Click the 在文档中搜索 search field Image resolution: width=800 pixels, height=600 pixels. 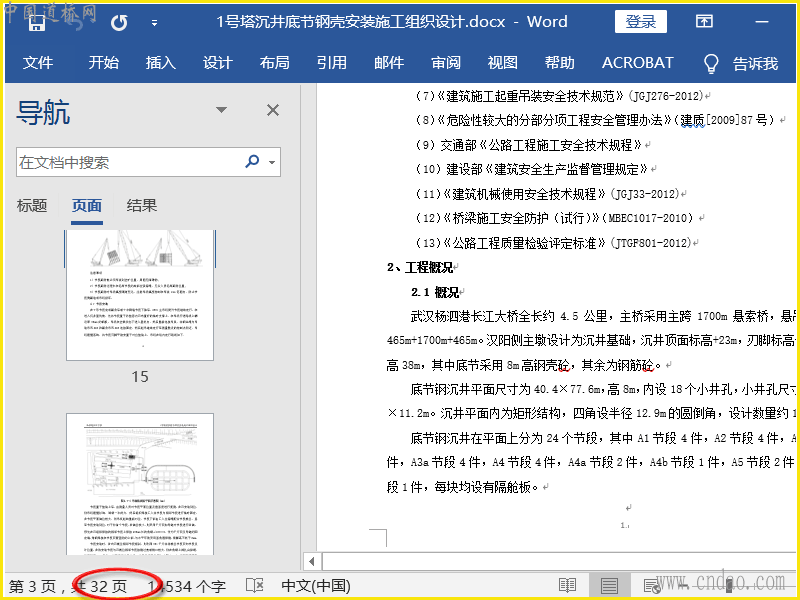(130, 162)
